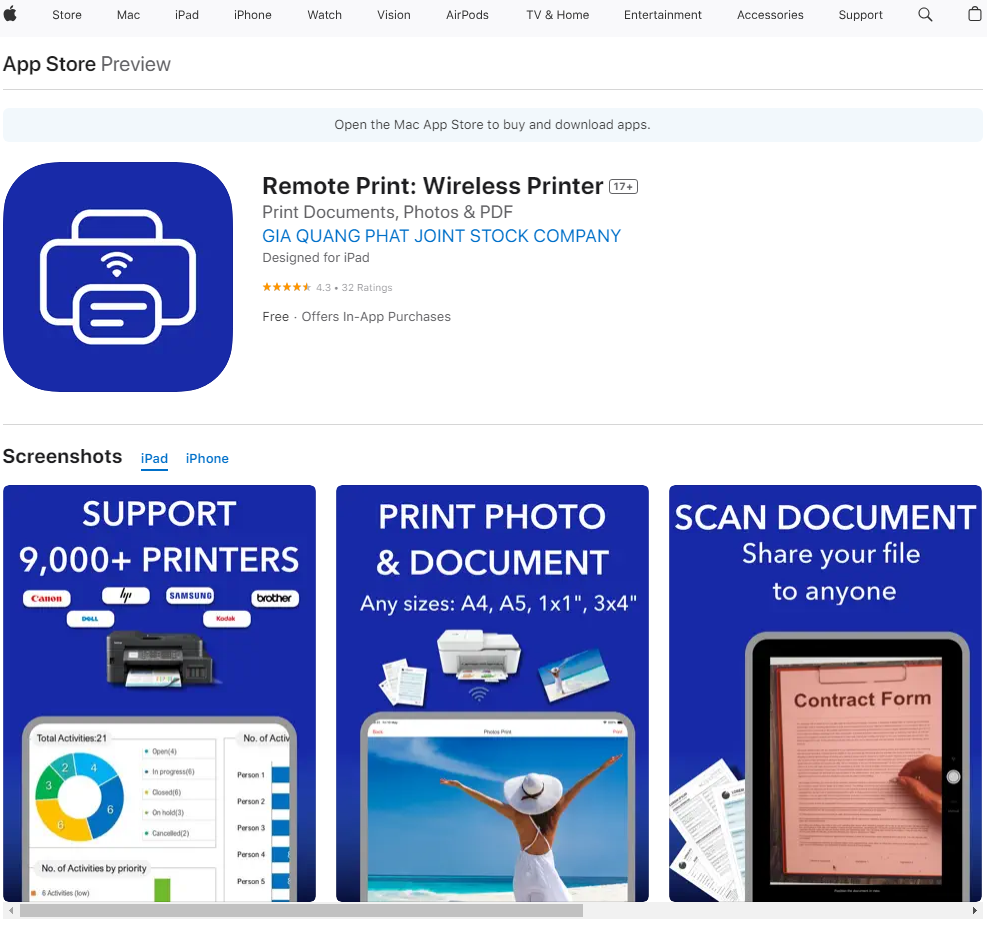
Task: Open the GIA QUANG PHAT developer link
Action: 441,236
